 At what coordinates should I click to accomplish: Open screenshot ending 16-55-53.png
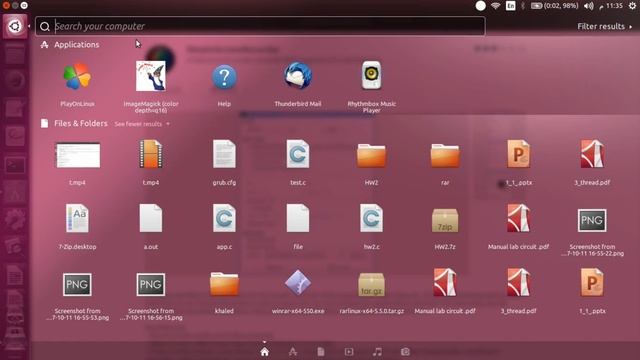77,284
